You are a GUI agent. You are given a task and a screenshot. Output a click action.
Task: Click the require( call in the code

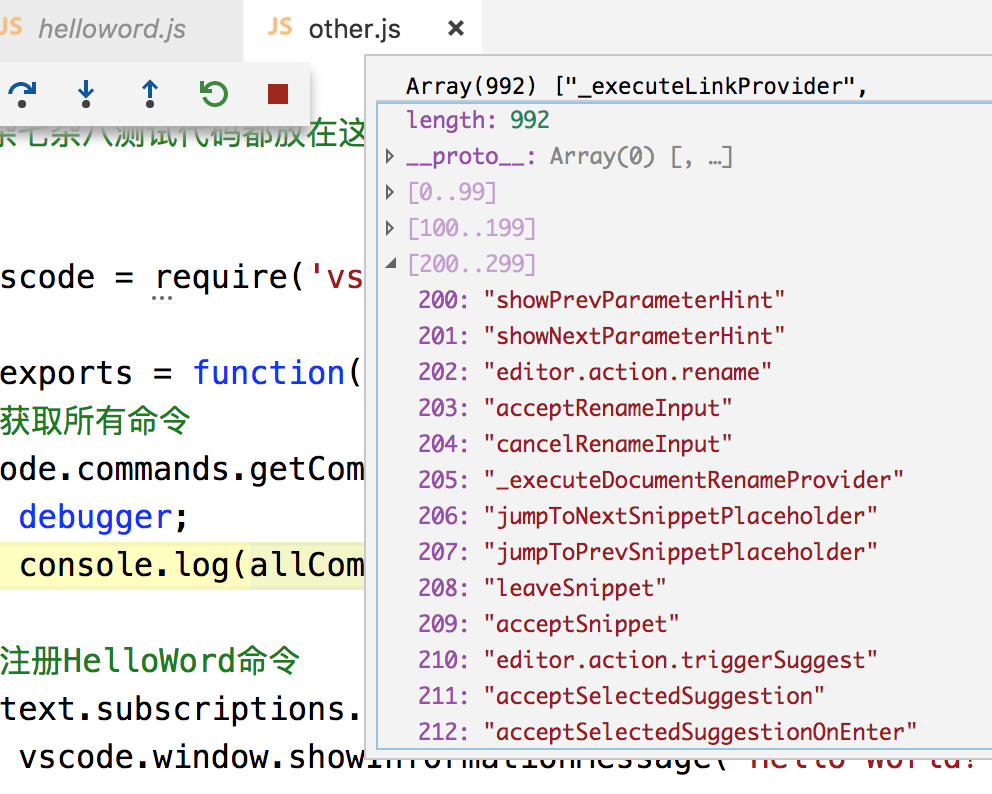pos(230,277)
